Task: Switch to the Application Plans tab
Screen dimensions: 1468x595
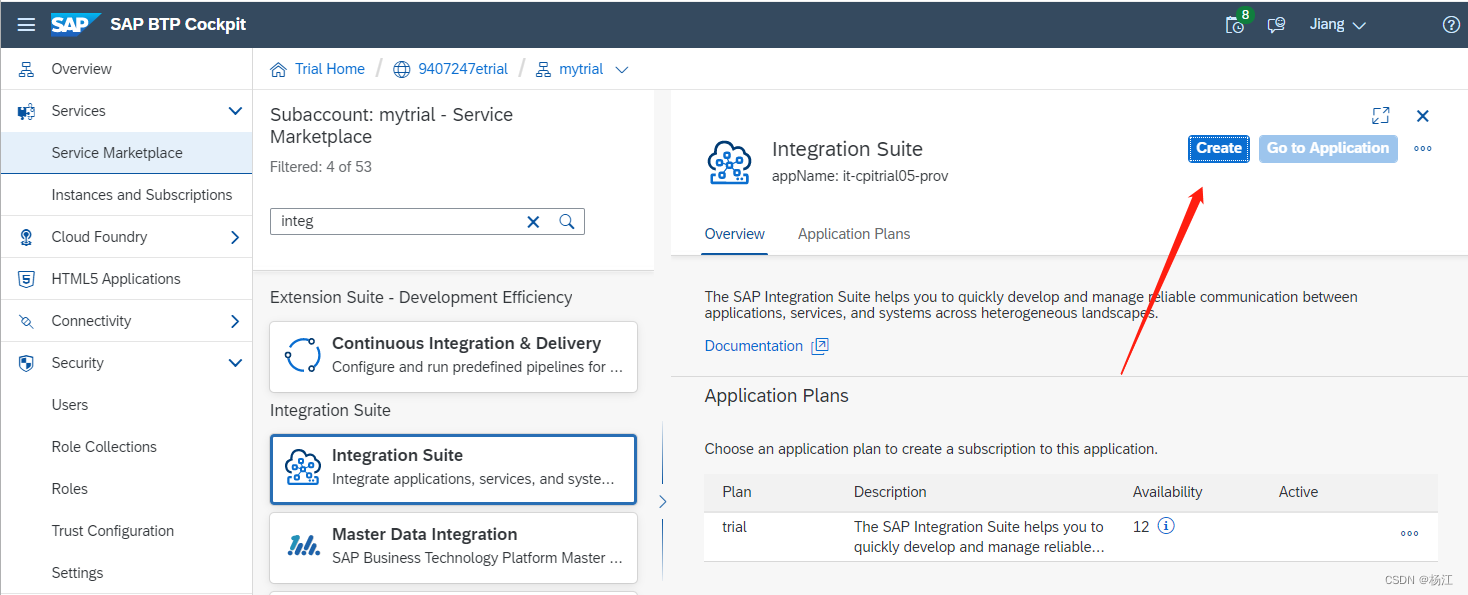Action: pyautogui.click(x=854, y=233)
